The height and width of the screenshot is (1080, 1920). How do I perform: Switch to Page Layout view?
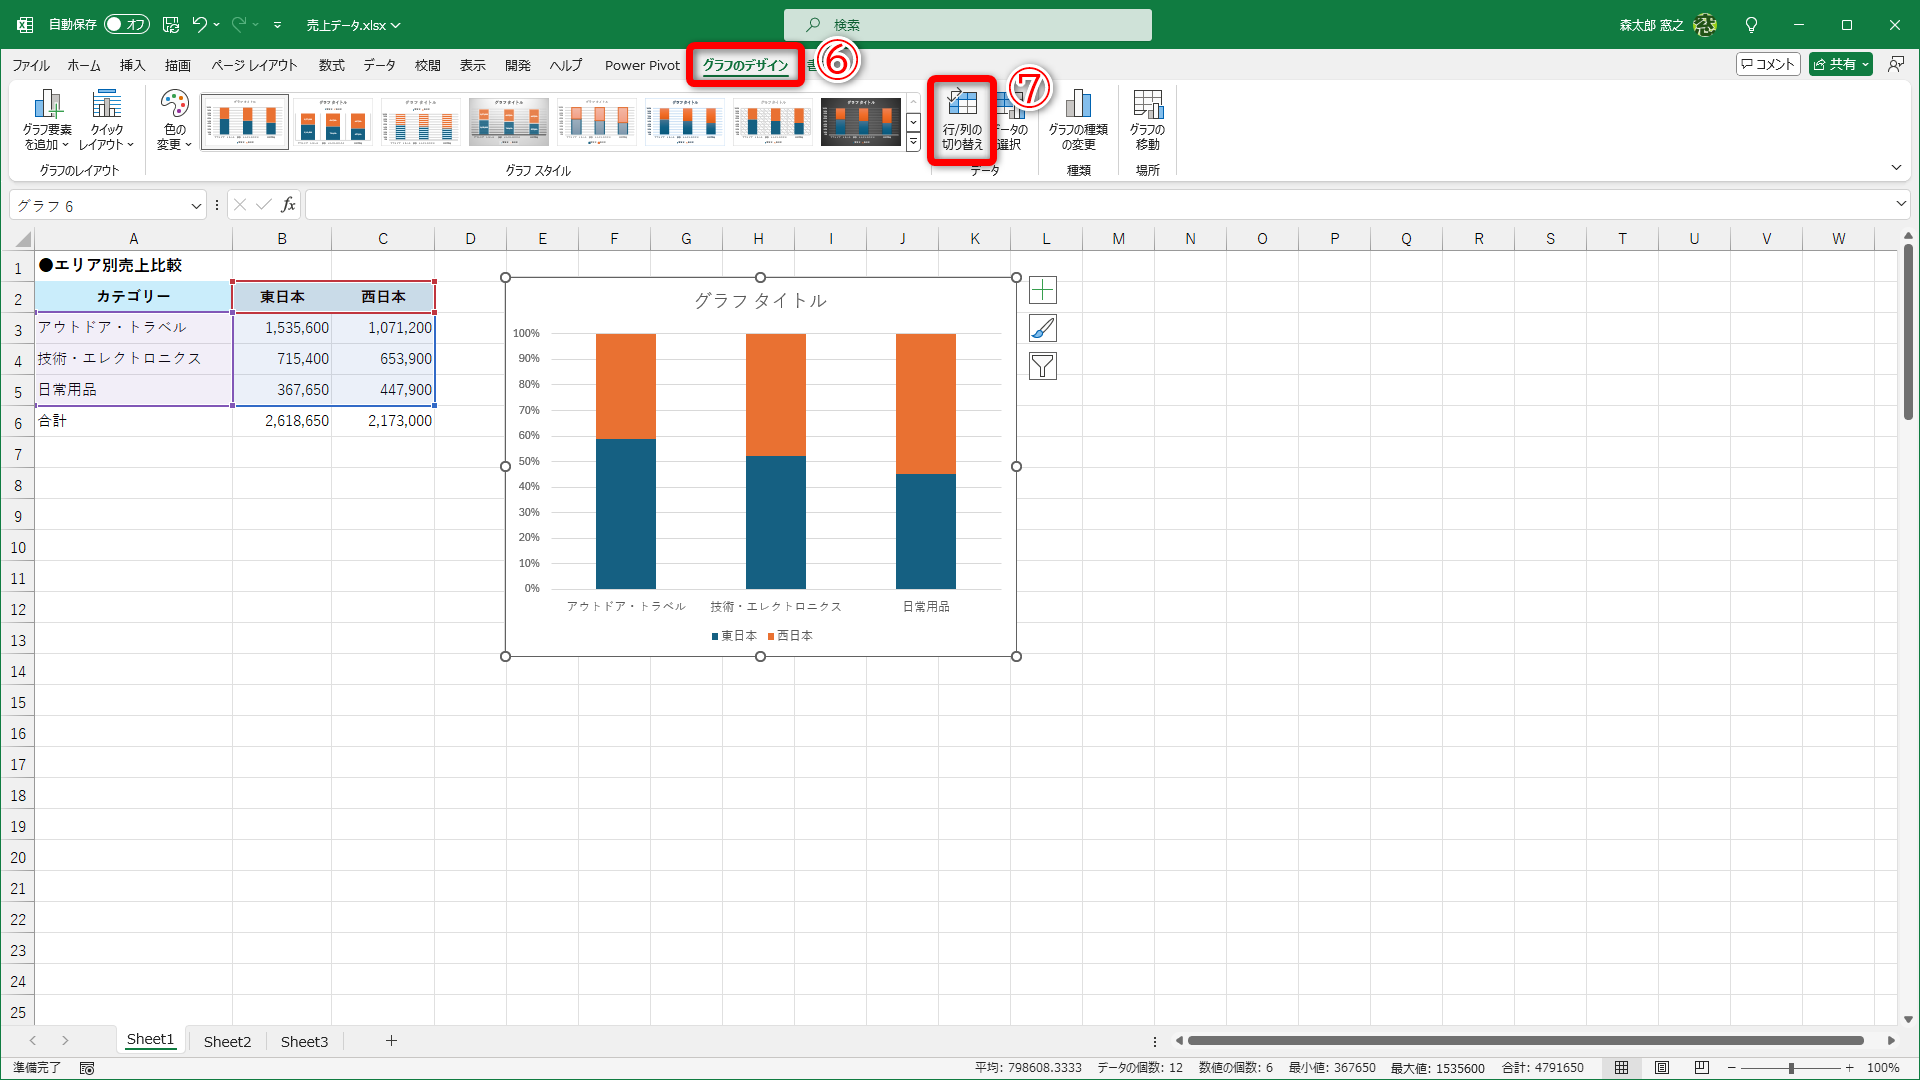[1662, 1068]
